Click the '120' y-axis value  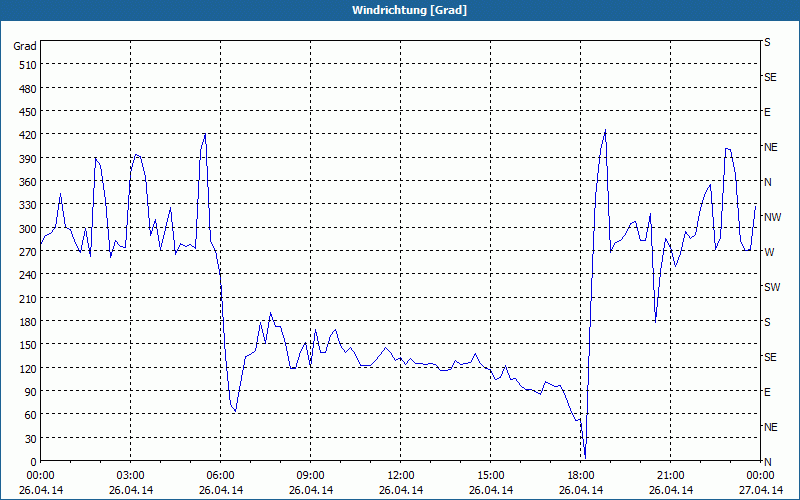[28, 368]
